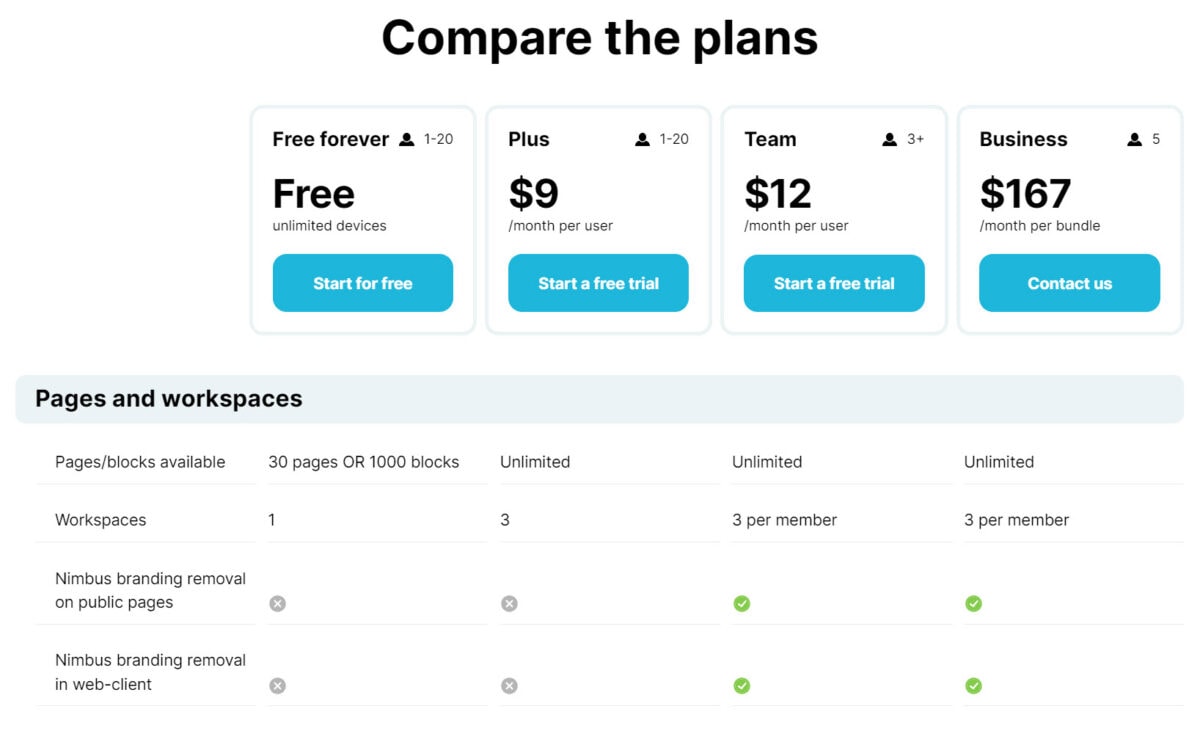This screenshot has width=1200, height=731.
Task: Click cross icon for Plus web-client branding removal
Action: point(509,686)
